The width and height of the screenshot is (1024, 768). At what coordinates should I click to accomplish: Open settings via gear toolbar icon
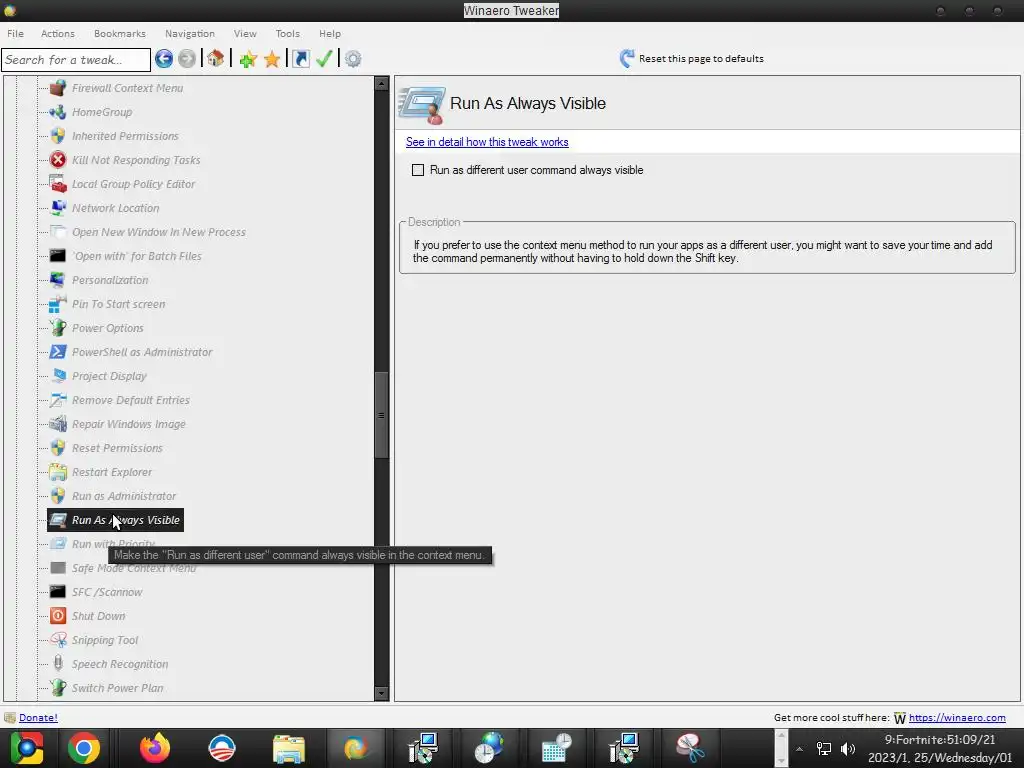pos(353,59)
